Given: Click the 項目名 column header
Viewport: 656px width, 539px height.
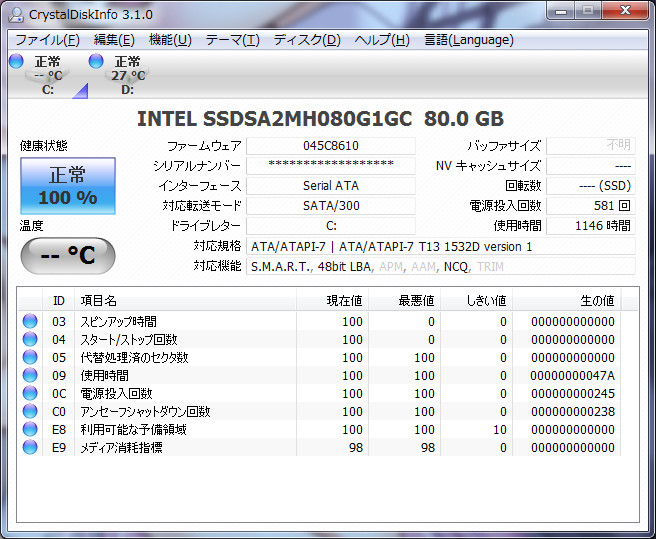Looking at the screenshot, I should point(185,300).
